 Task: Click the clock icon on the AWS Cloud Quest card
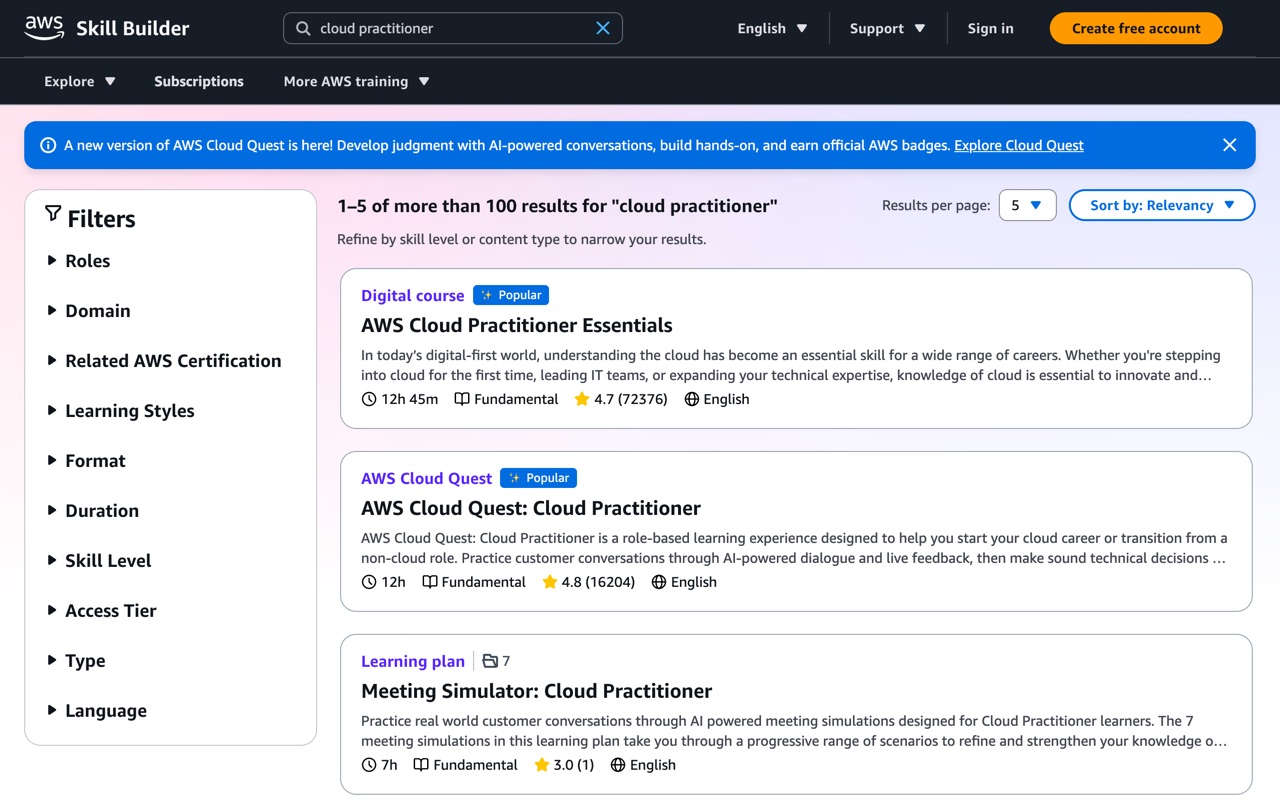[369, 582]
